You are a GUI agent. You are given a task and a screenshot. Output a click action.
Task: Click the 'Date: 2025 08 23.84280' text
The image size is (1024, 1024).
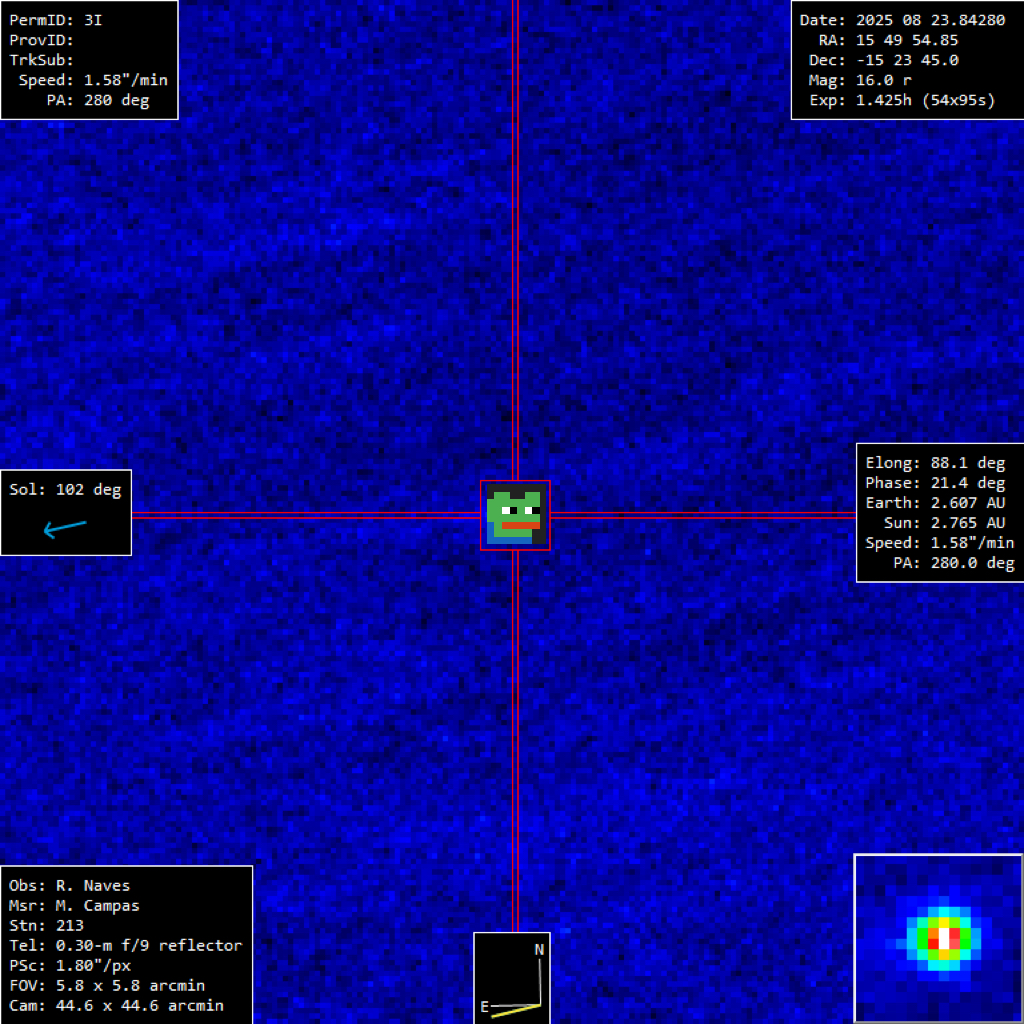903,20
